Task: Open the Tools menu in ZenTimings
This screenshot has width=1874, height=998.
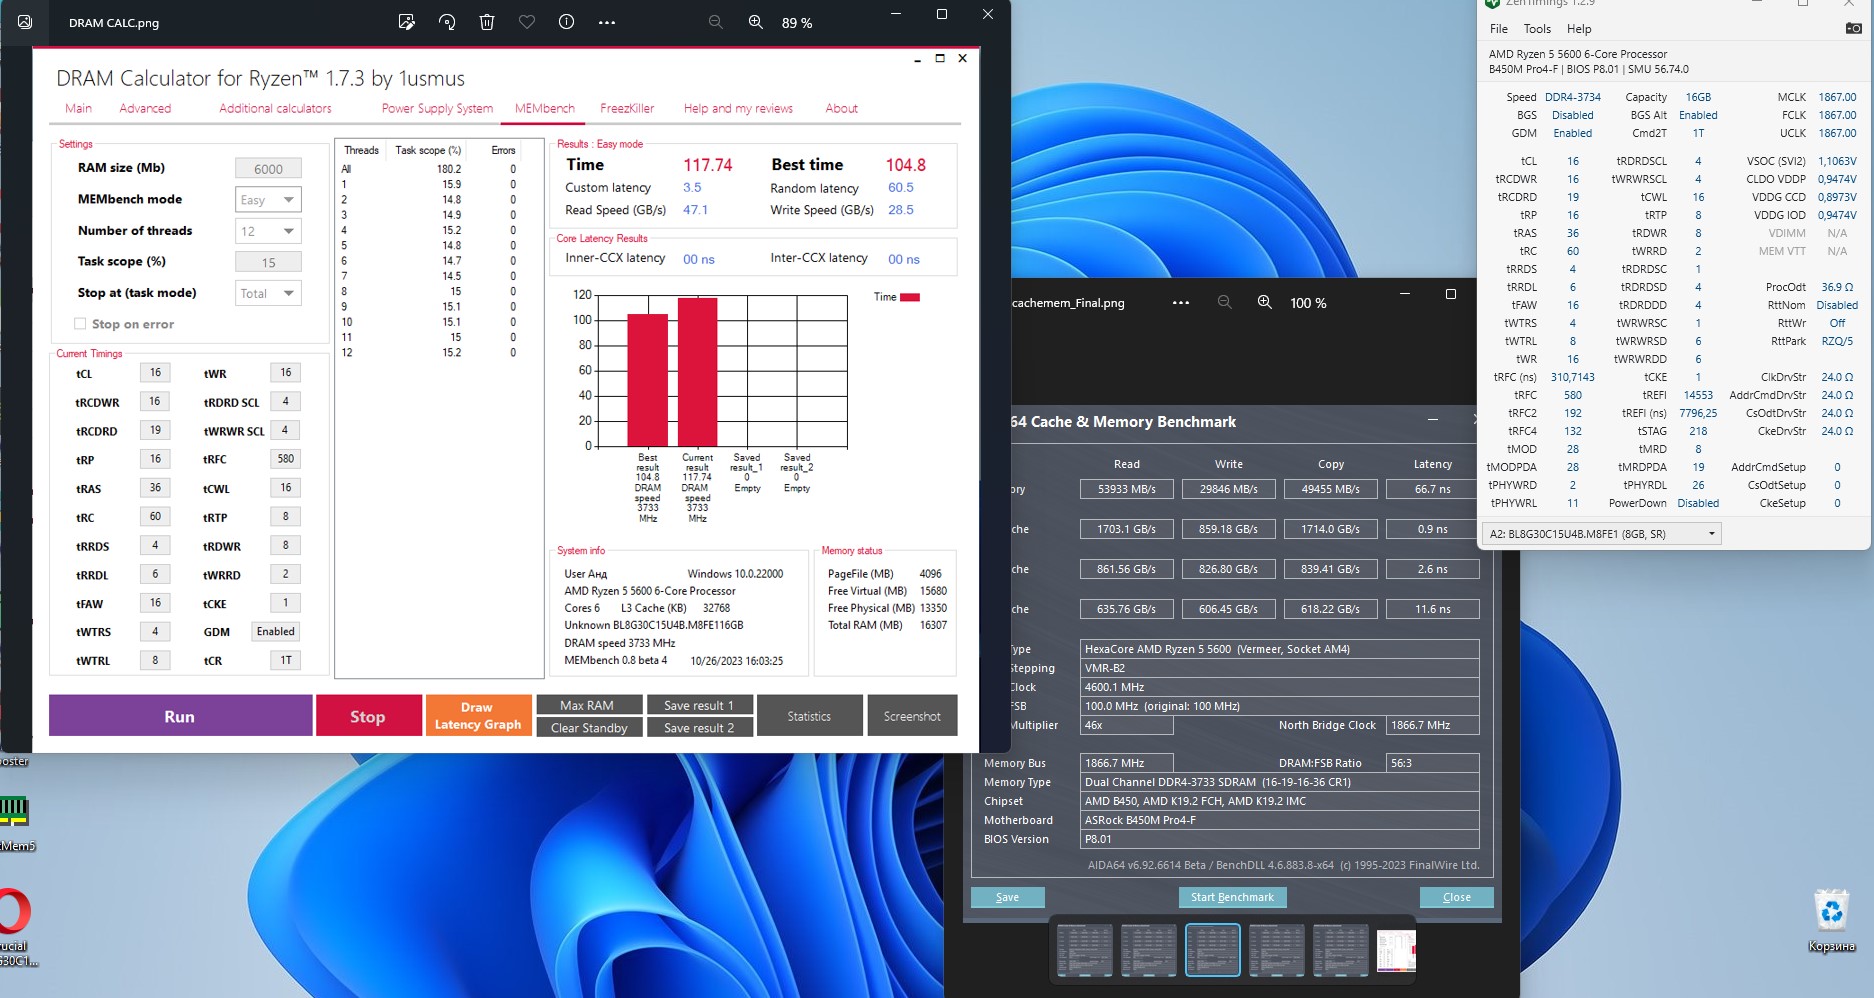Action: click(x=1537, y=29)
